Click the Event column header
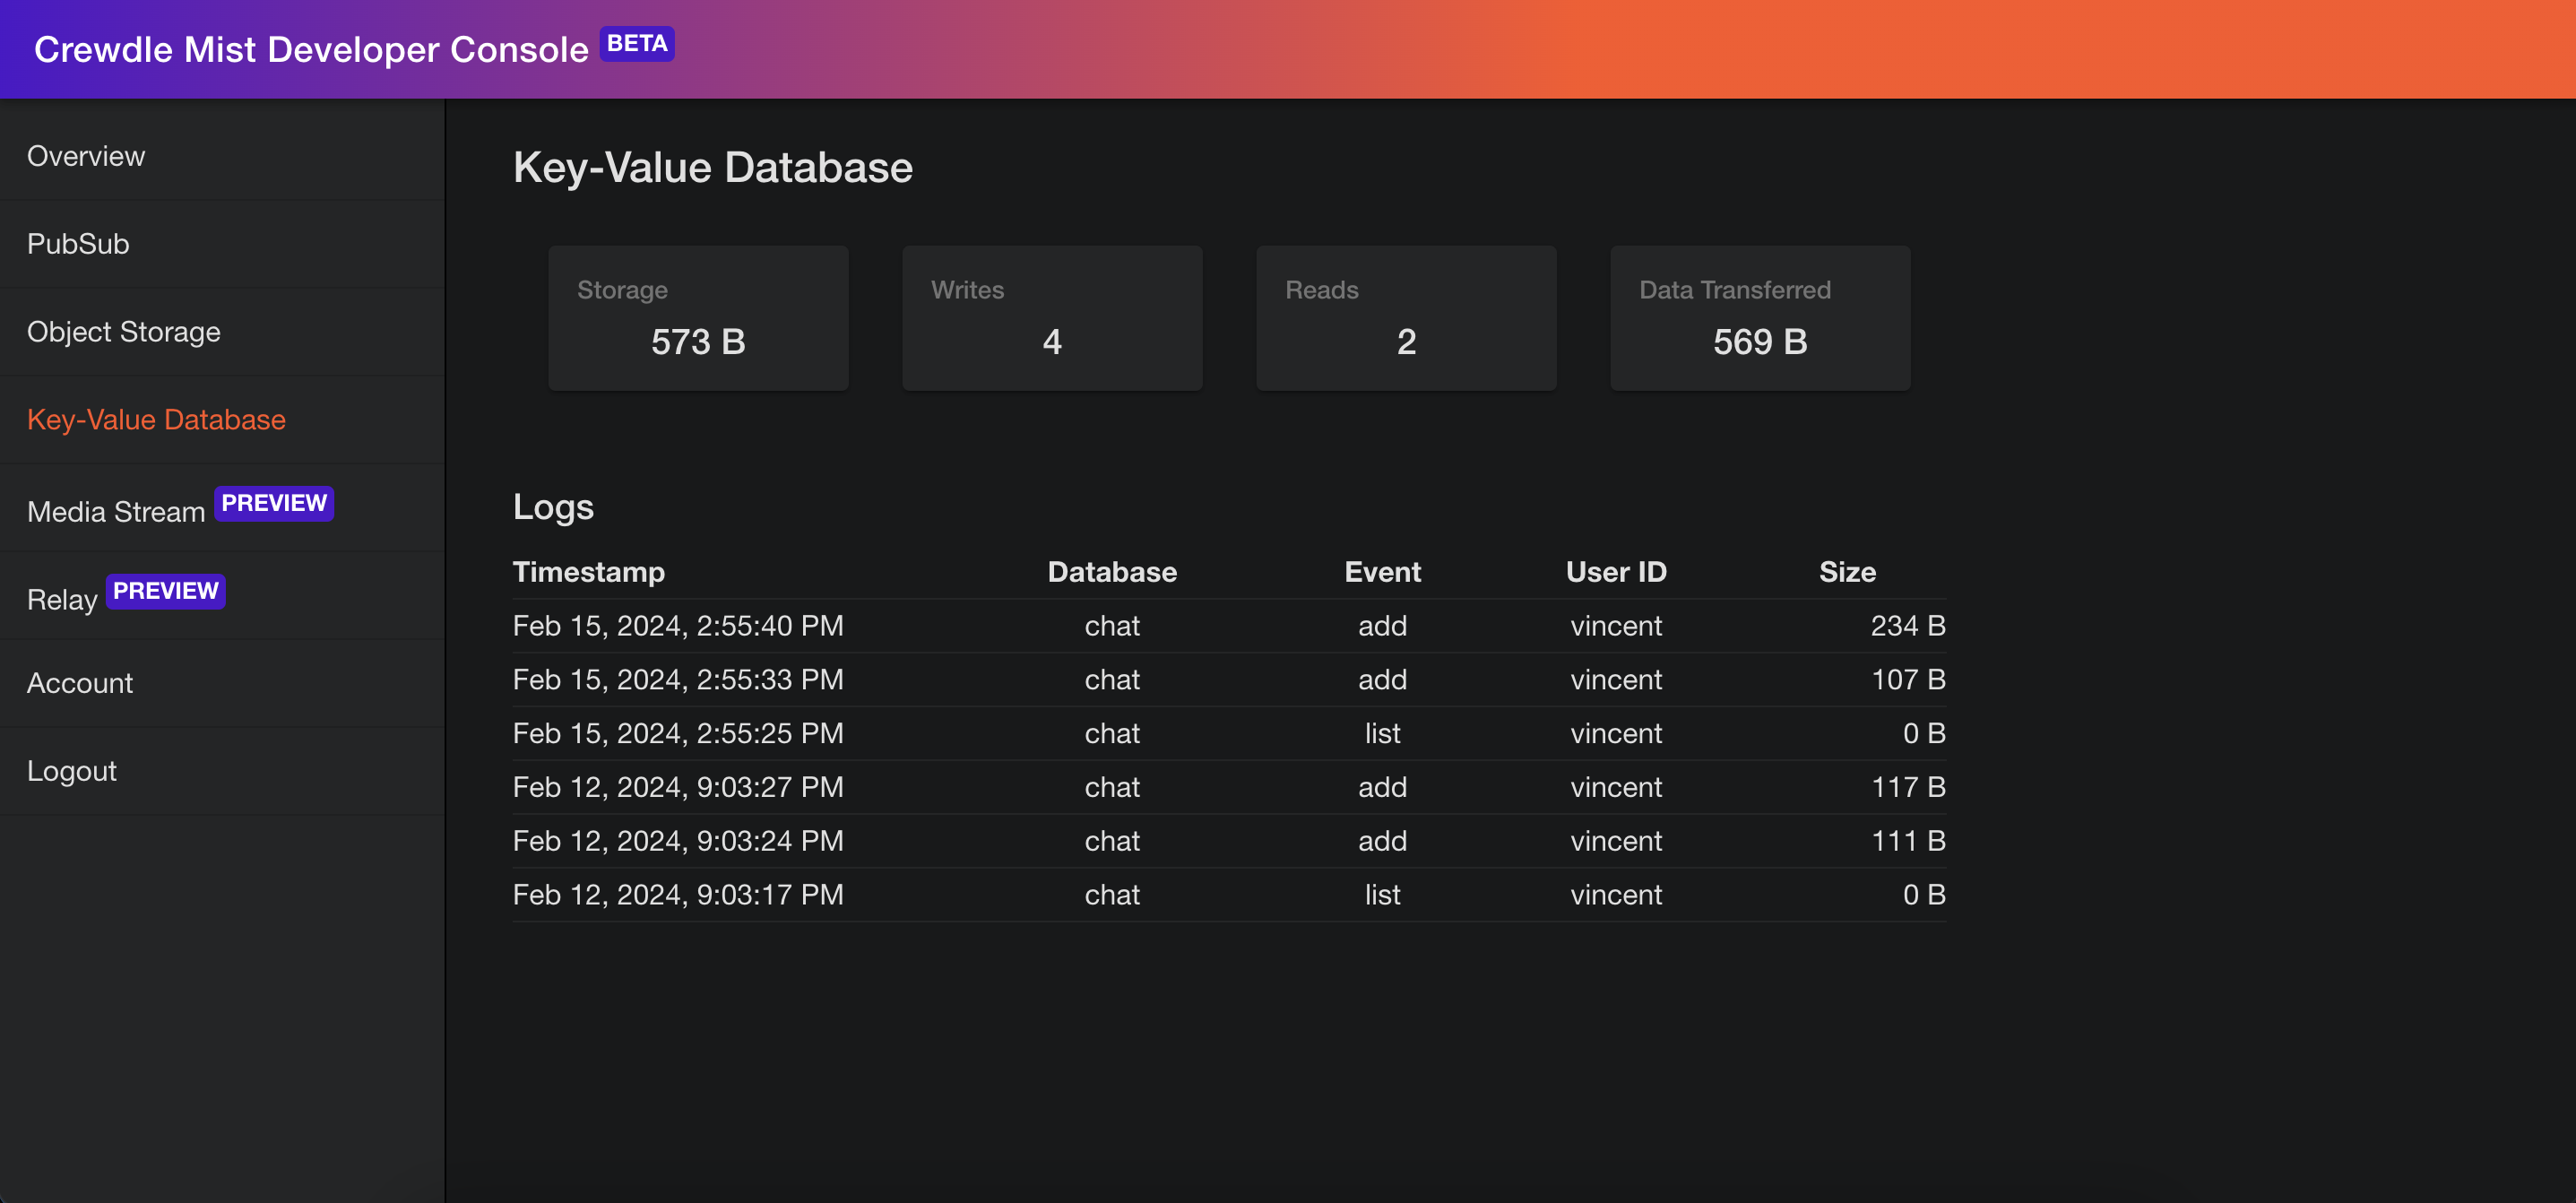This screenshot has height=1203, width=2576. click(1383, 572)
